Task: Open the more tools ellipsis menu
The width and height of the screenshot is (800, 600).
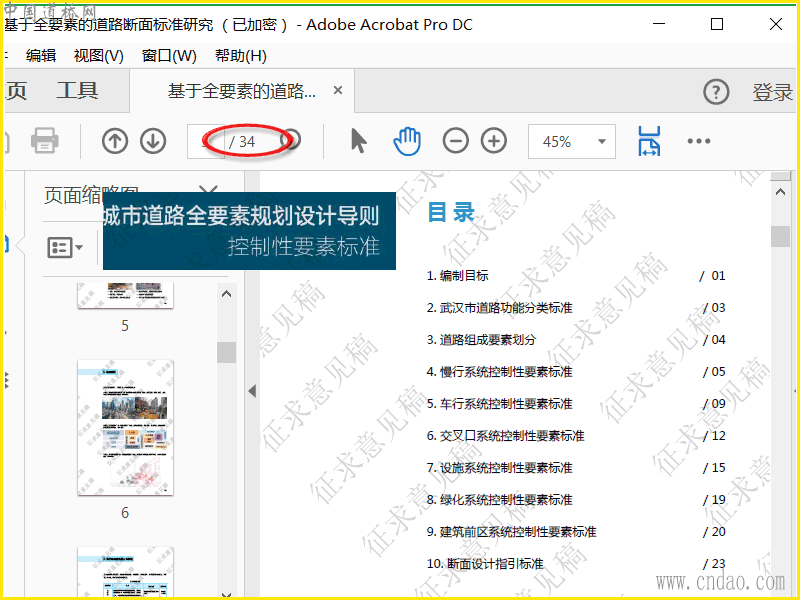Action: (x=699, y=141)
